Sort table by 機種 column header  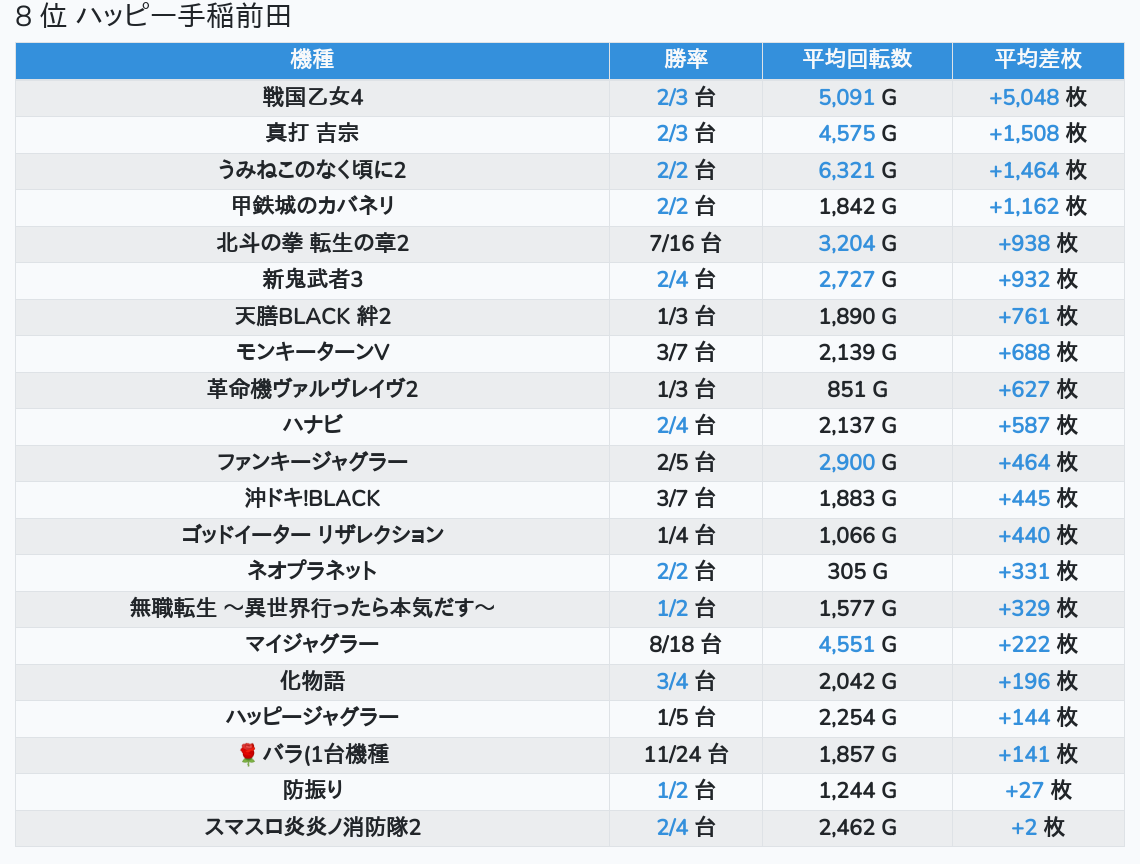pos(312,60)
